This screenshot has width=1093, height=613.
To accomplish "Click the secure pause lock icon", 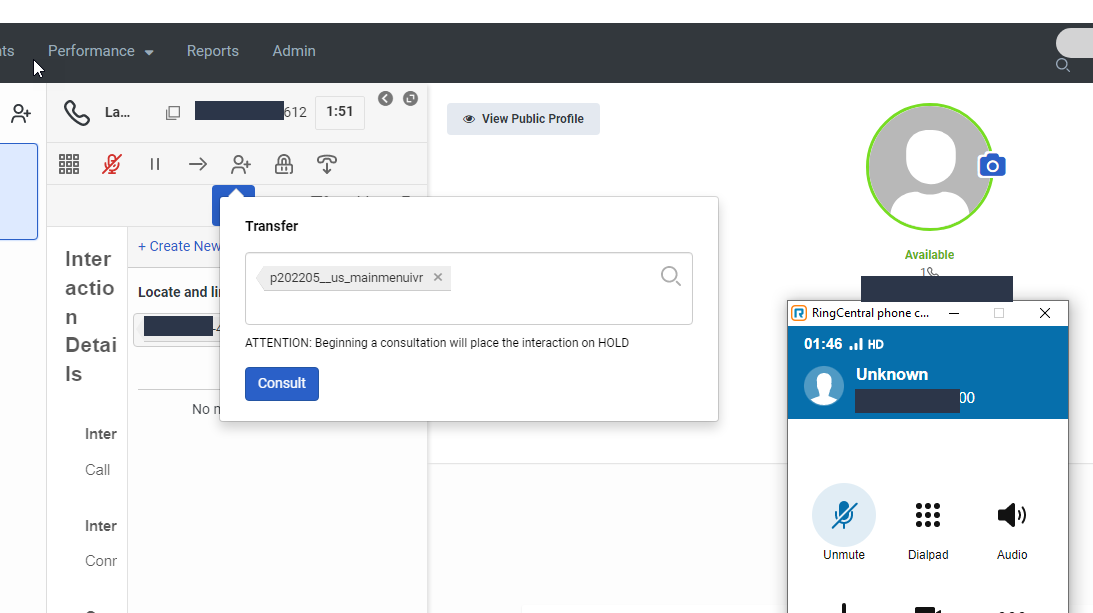I will click(283, 163).
